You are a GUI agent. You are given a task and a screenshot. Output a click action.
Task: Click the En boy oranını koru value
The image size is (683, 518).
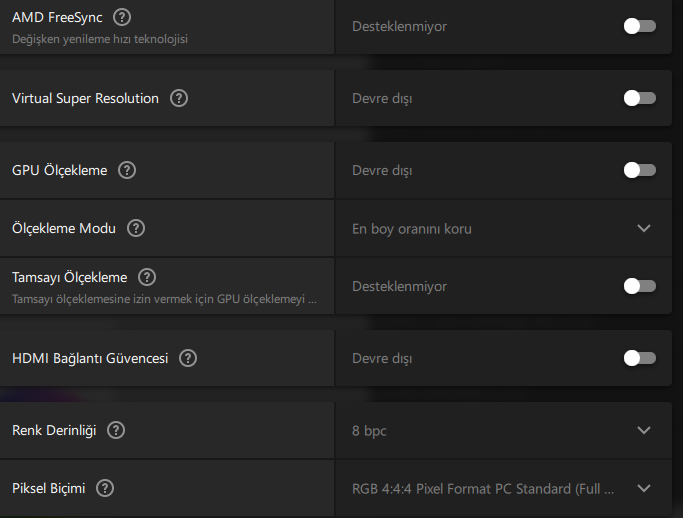tap(412, 229)
